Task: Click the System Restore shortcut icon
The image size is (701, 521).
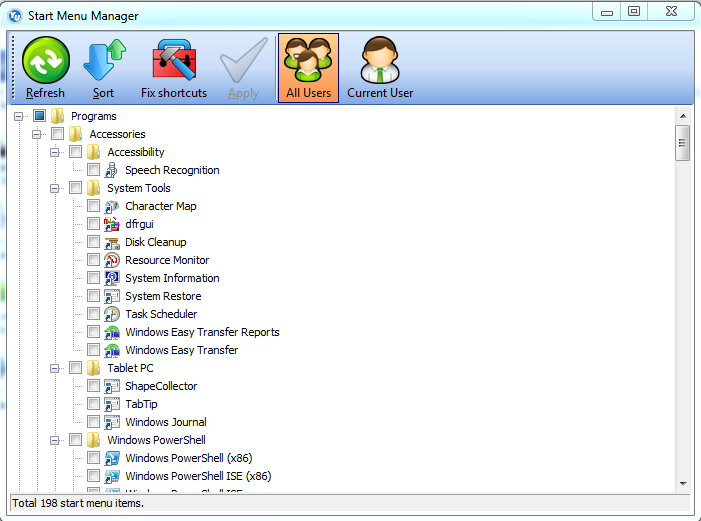Action: tap(111, 296)
